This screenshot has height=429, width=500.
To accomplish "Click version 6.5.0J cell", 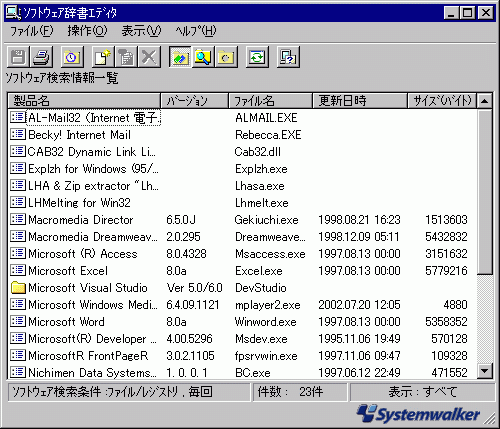I will [x=181, y=220].
